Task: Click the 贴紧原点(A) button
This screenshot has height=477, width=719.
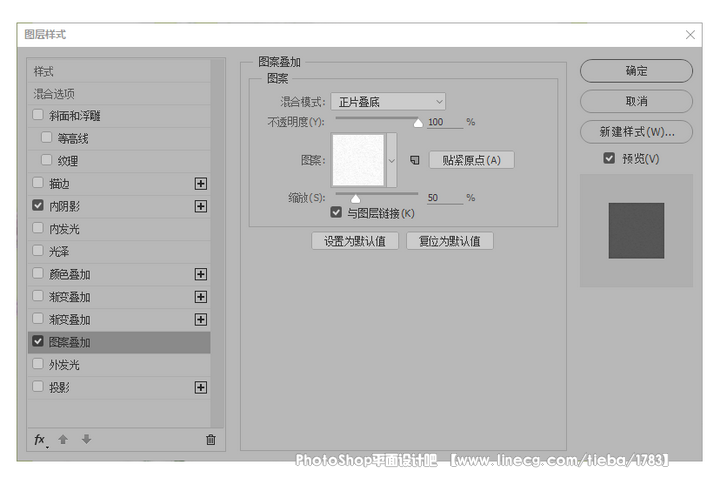Action: coord(471,160)
